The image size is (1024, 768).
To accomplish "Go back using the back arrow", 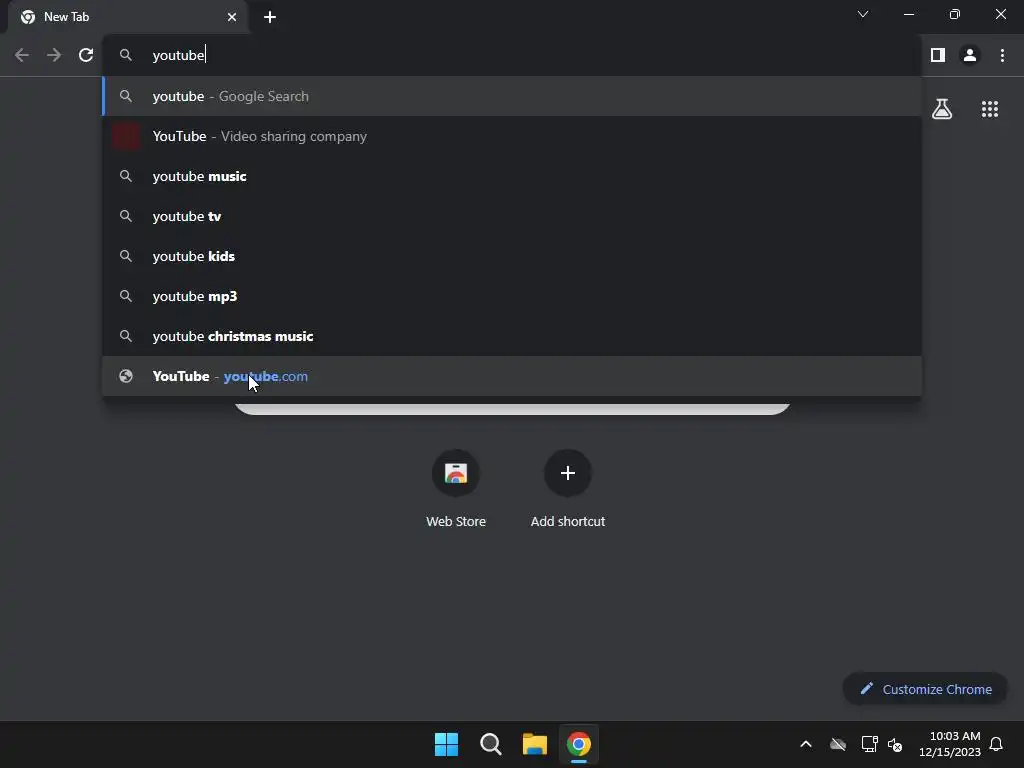I will point(22,56).
